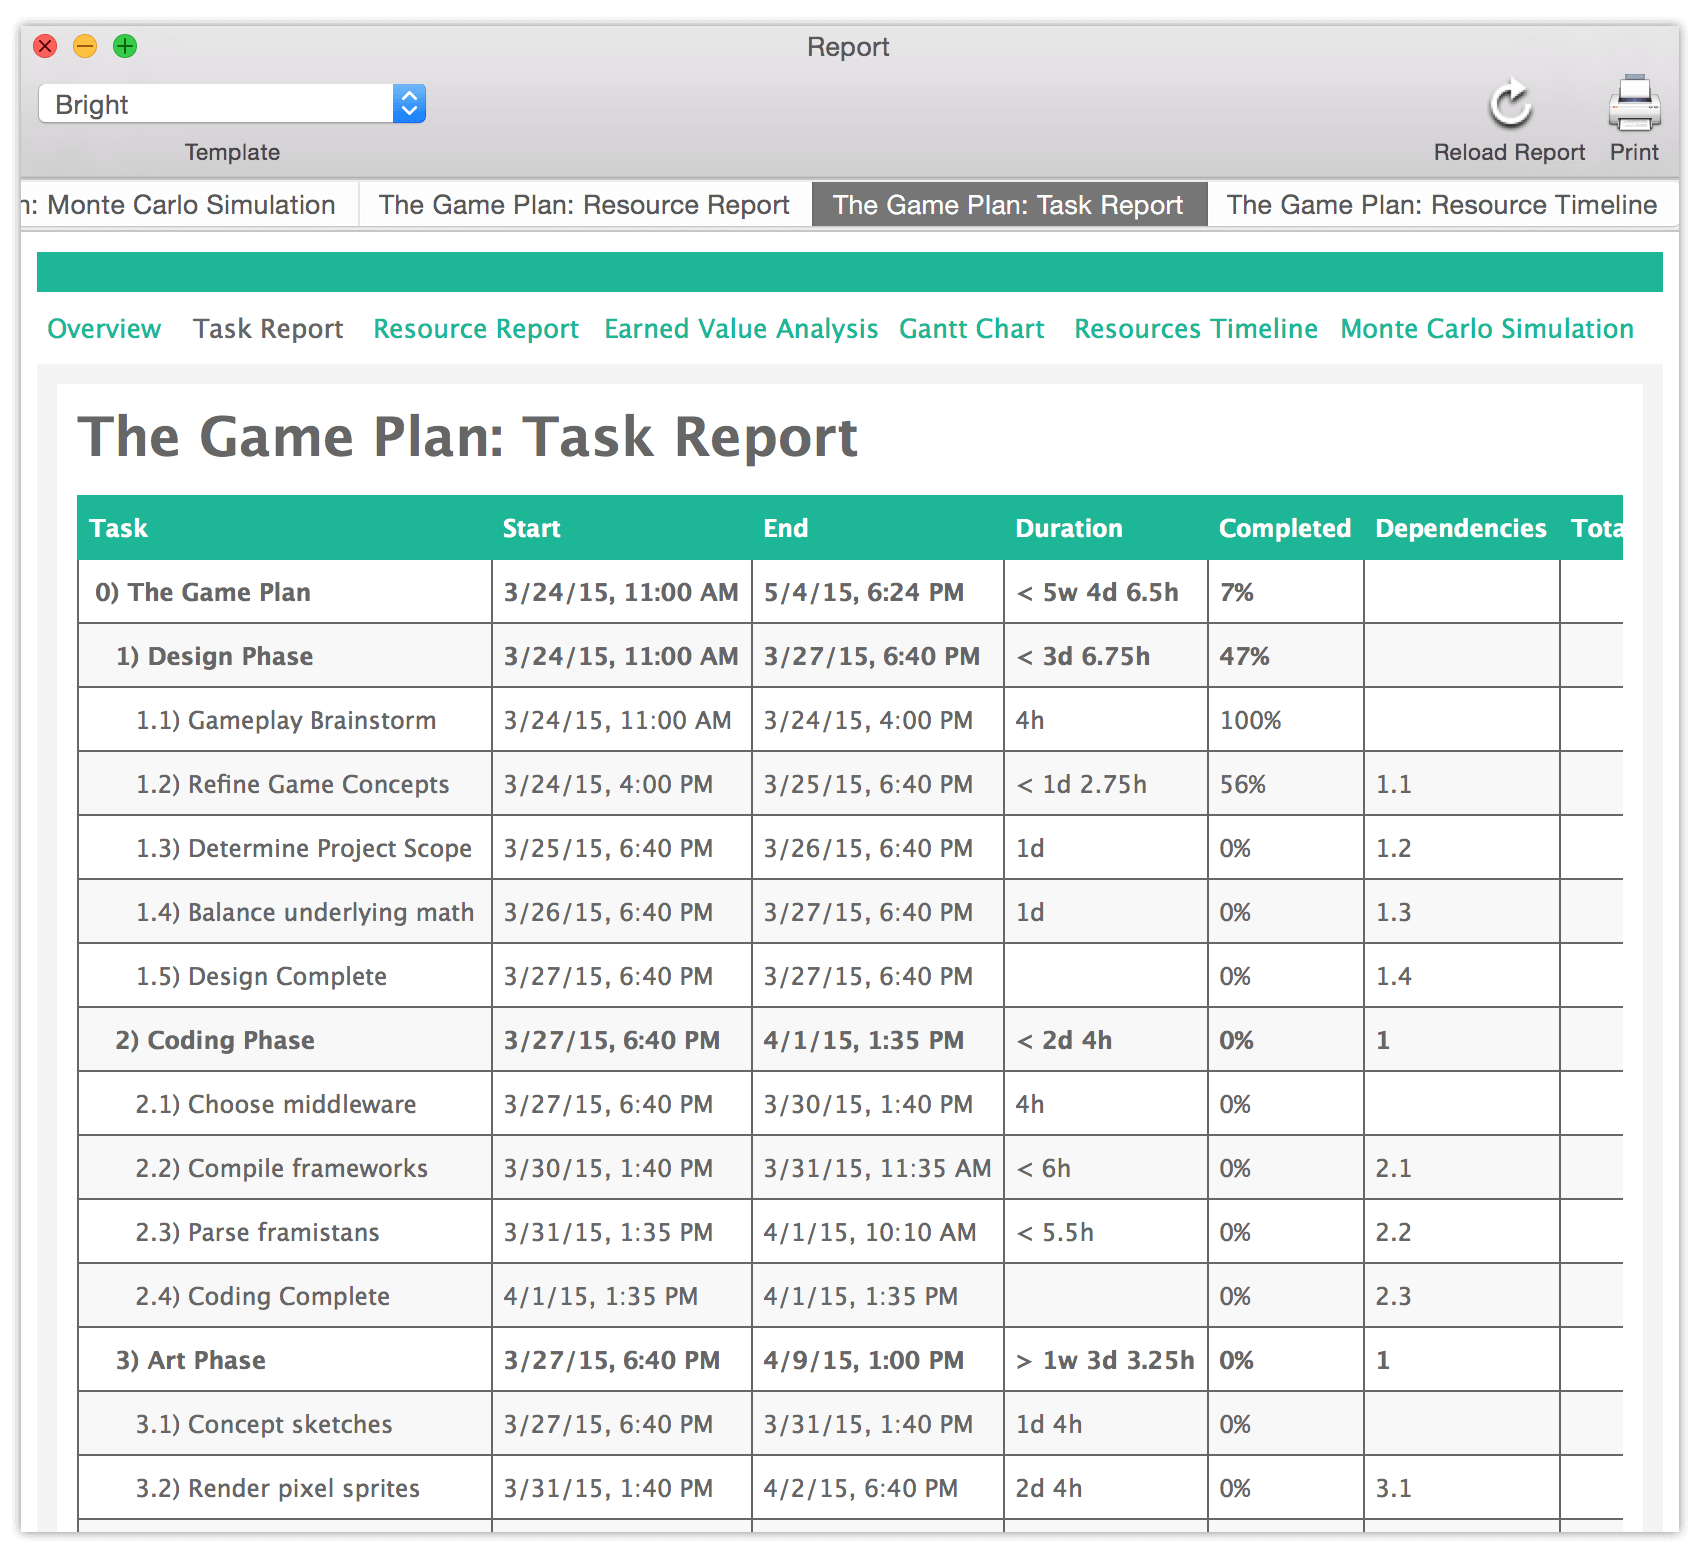Zoom the Report window with green button

coord(125,46)
